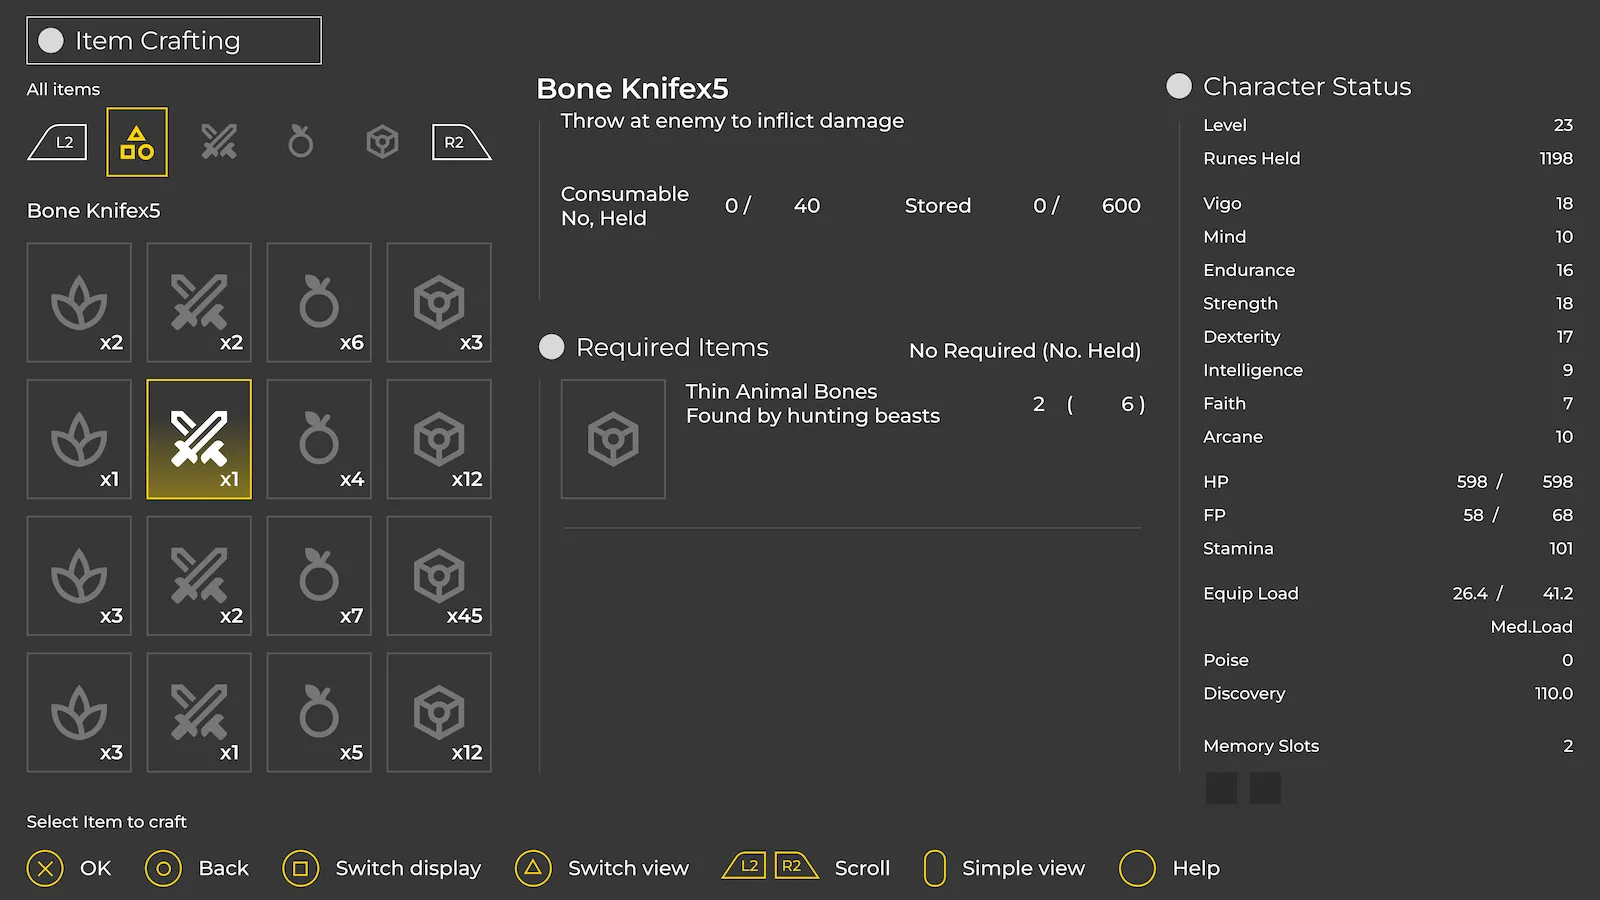The height and width of the screenshot is (900, 1600).
Task: Click the Required Items heading
Action: pos(672,347)
